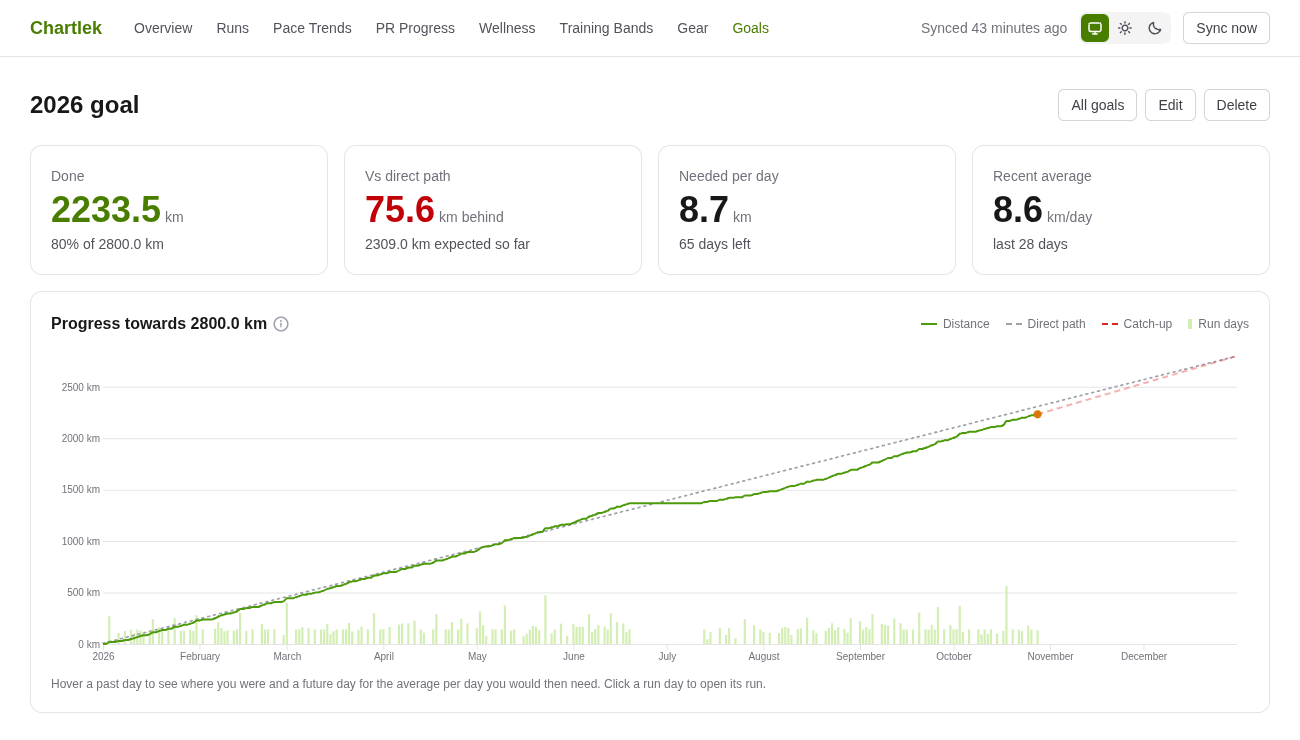Screen dimensions: 1300x740
Task: Navigate to PR Progress
Action: 415,28
